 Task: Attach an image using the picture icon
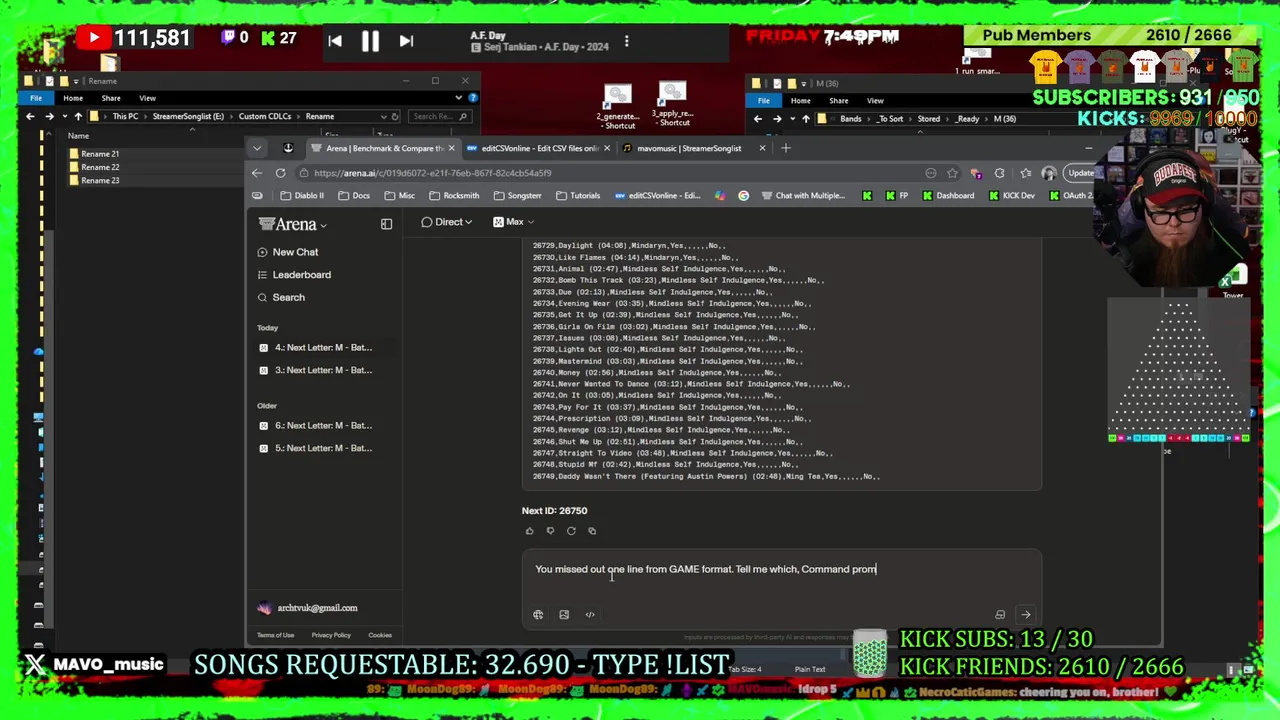click(564, 615)
